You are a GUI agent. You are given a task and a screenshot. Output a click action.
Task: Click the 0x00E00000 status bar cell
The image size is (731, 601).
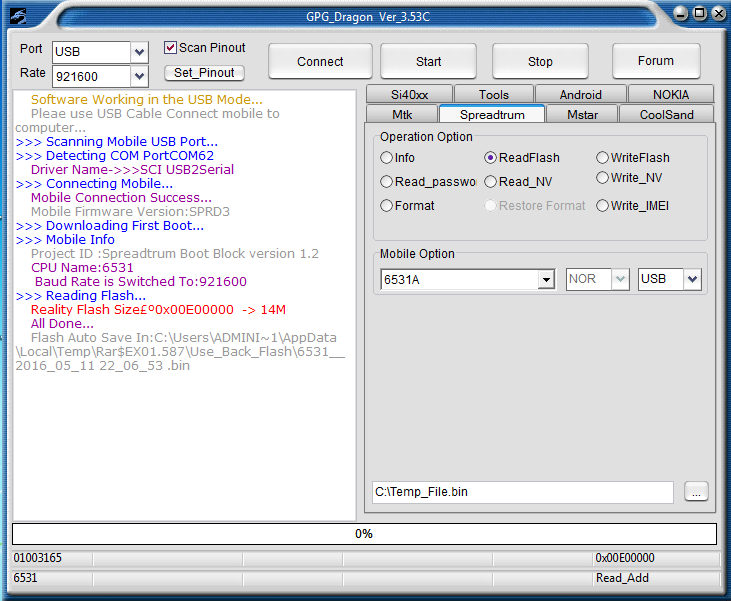[656, 558]
